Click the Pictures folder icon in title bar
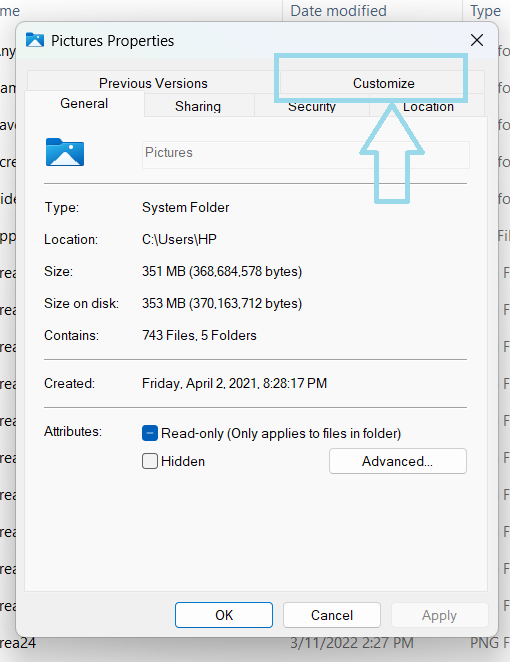This screenshot has width=510, height=662. tap(35, 40)
